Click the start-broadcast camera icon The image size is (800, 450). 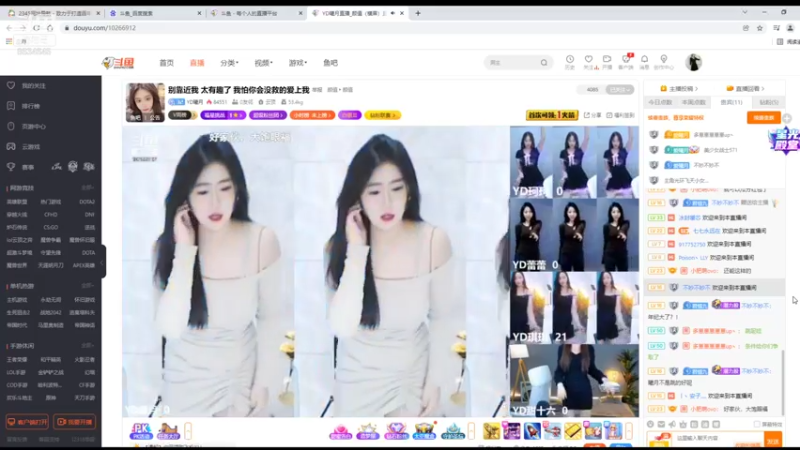607,62
